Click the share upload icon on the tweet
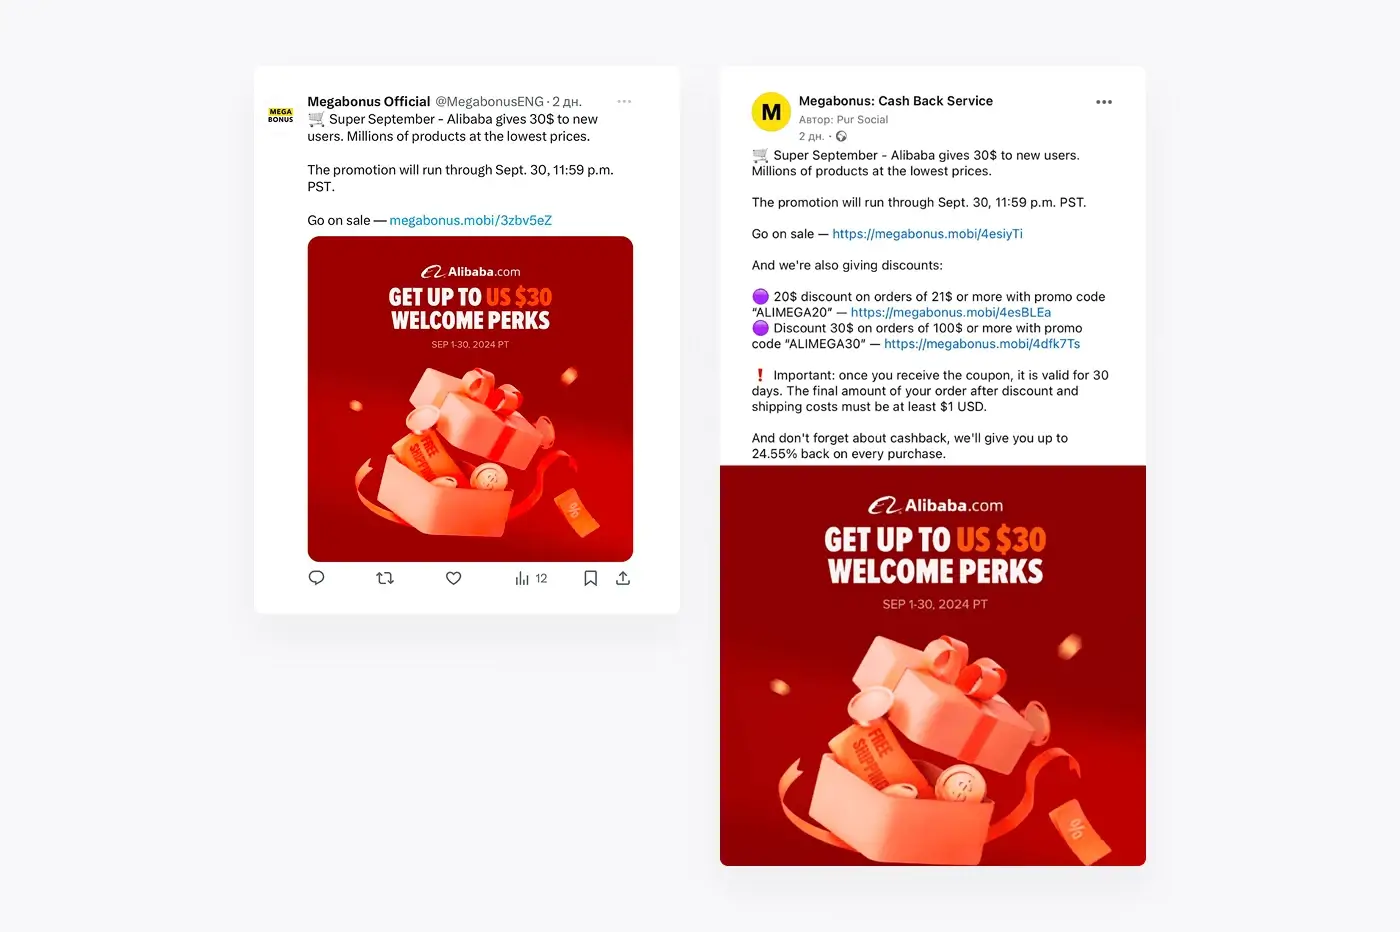Image resolution: width=1400 pixels, height=932 pixels. point(623,578)
